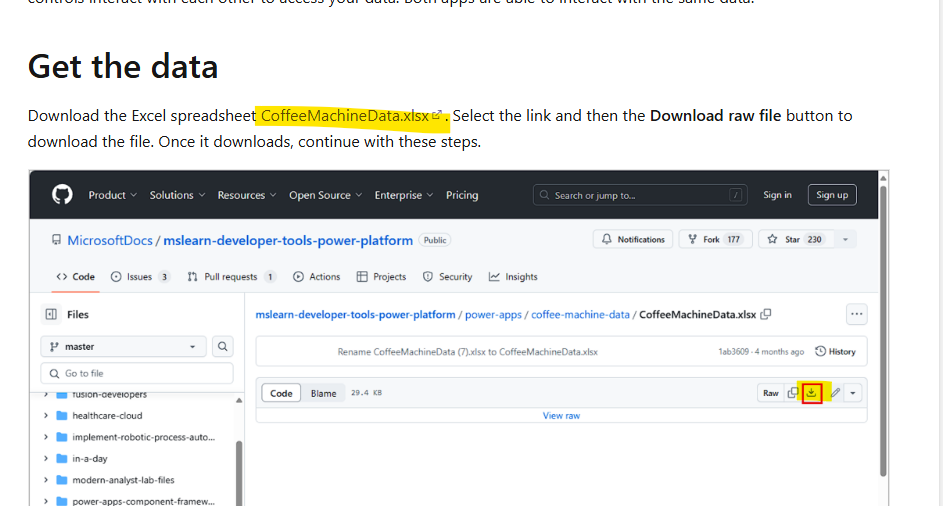The image size is (943, 506).
Task: Select the Code view button
Action: pyautogui.click(x=281, y=393)
